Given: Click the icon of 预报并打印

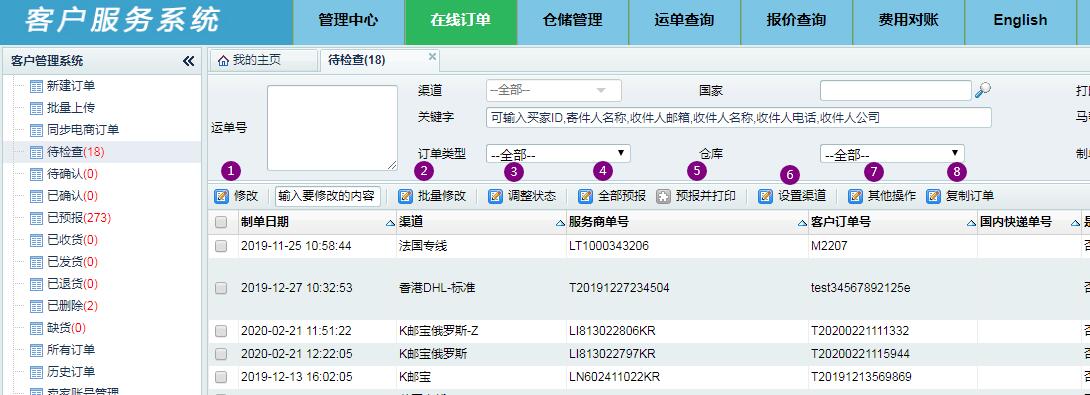Looking at the screenshot, I should (x=663, y=196).
